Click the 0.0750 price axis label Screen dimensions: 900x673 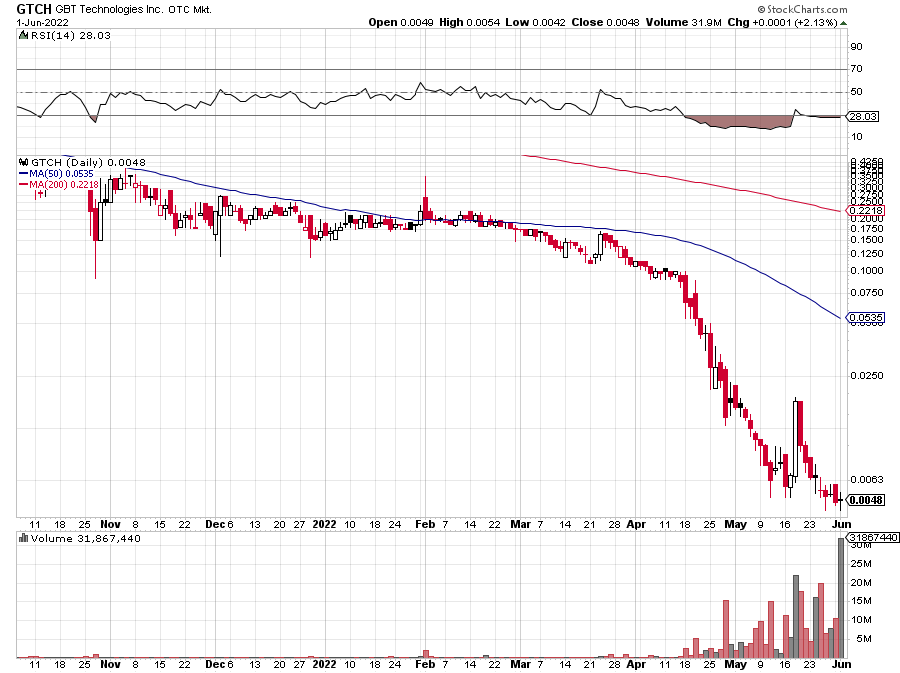(x=867, y=293)
